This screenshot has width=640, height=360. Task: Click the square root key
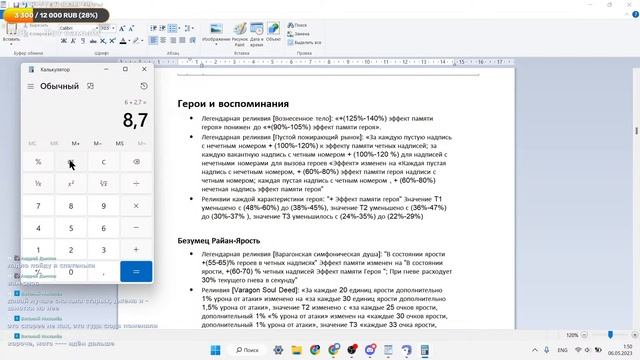pyautogui.click(x=104, y=184)
